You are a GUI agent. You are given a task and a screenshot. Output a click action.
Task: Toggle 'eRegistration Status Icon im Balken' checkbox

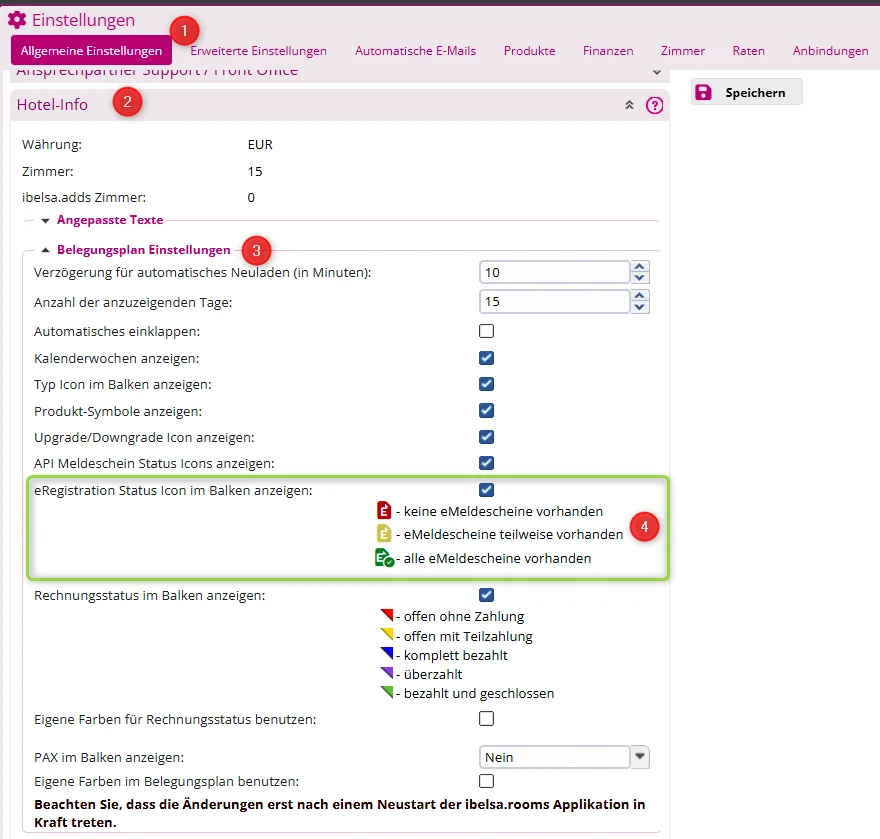(x=487, y=490)
